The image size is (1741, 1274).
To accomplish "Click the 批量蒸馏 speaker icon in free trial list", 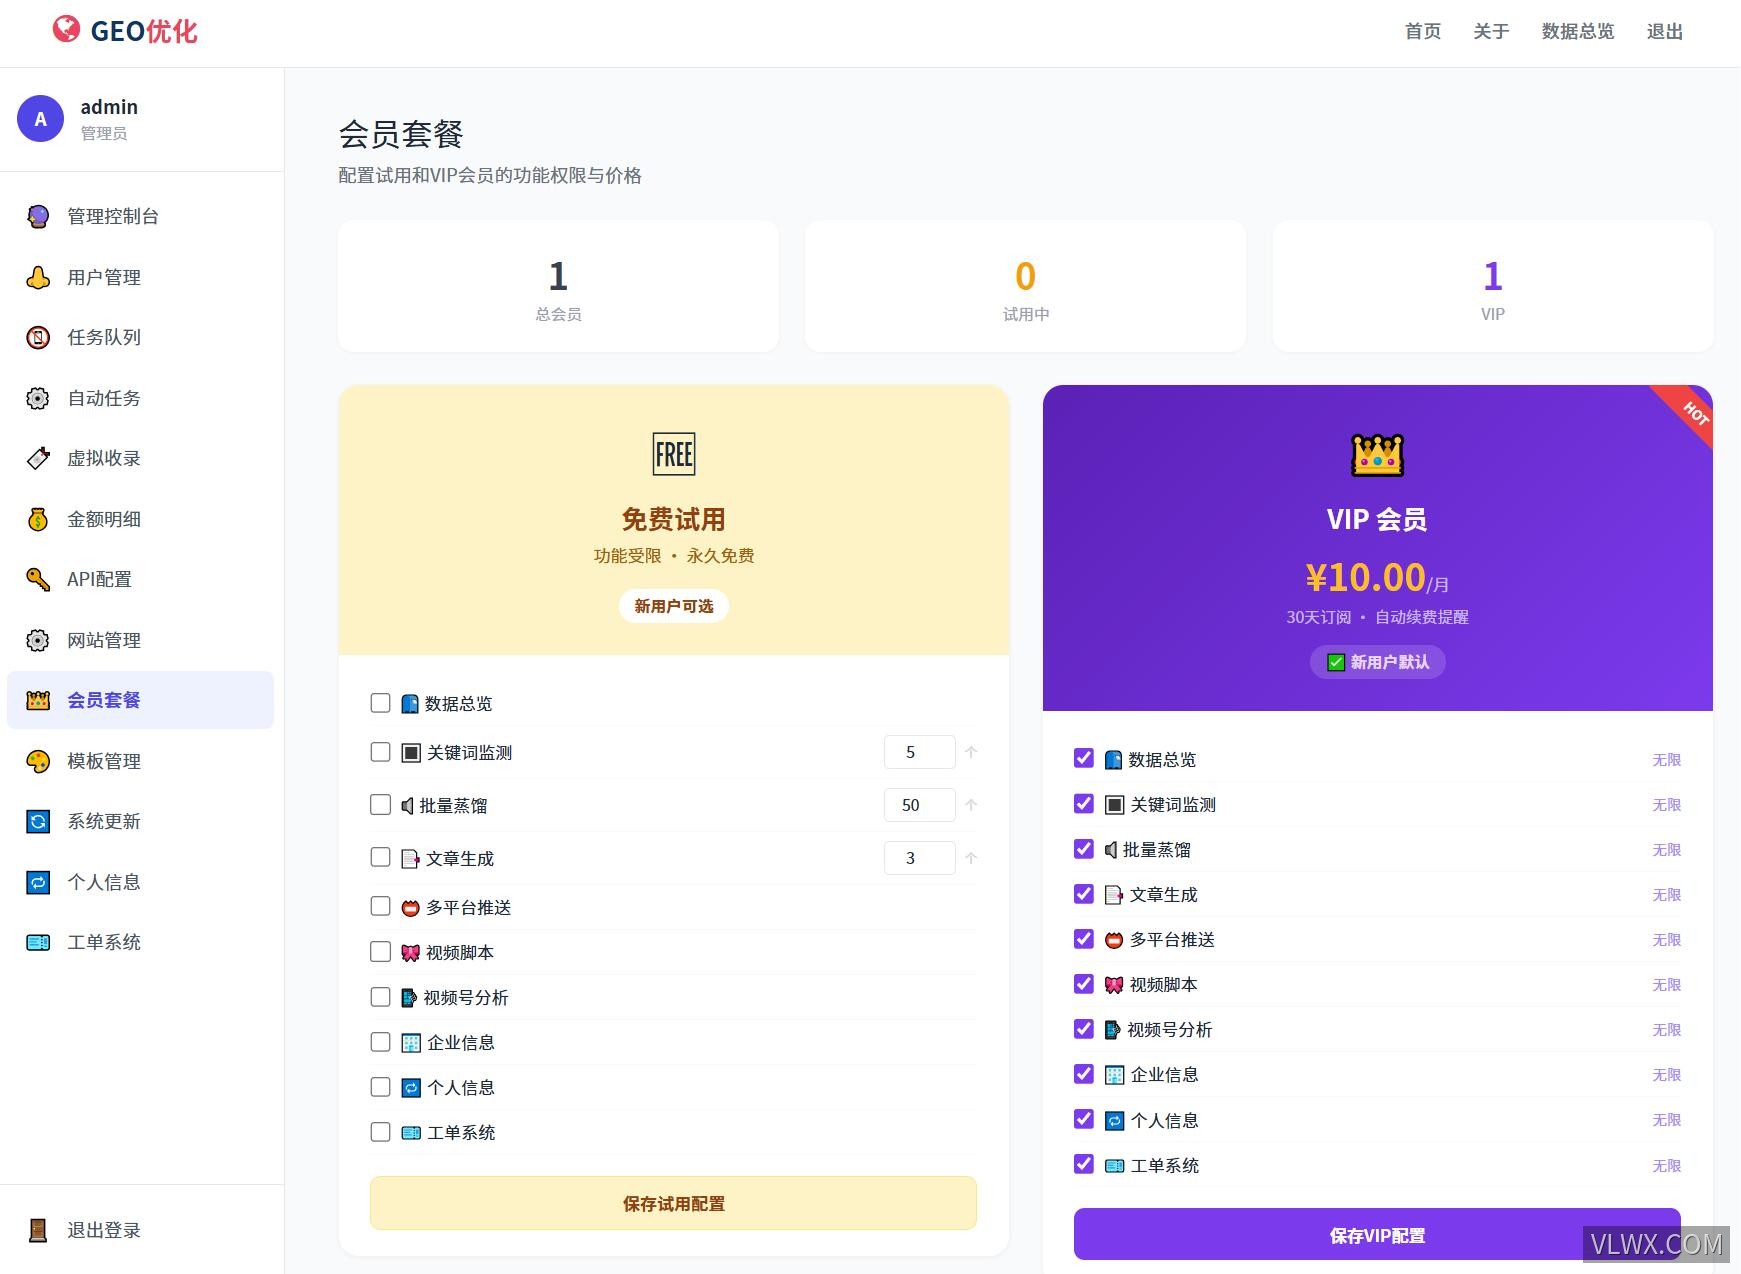I will pos(407,805).
